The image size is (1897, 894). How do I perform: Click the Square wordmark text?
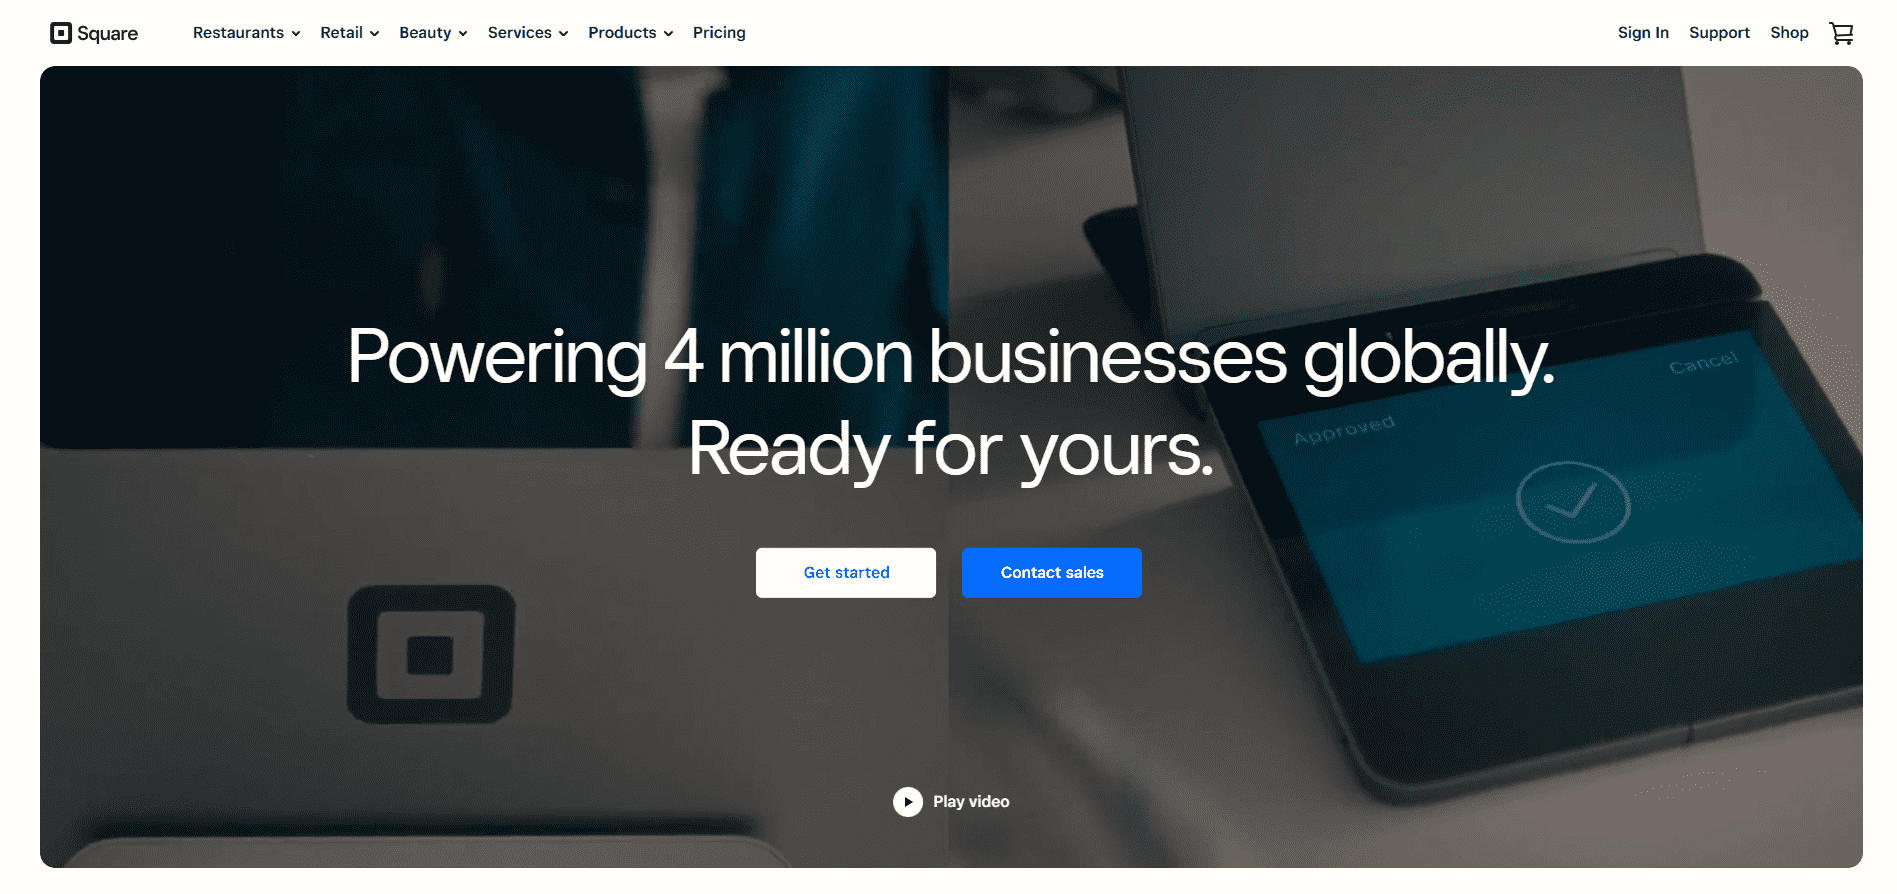107,34
